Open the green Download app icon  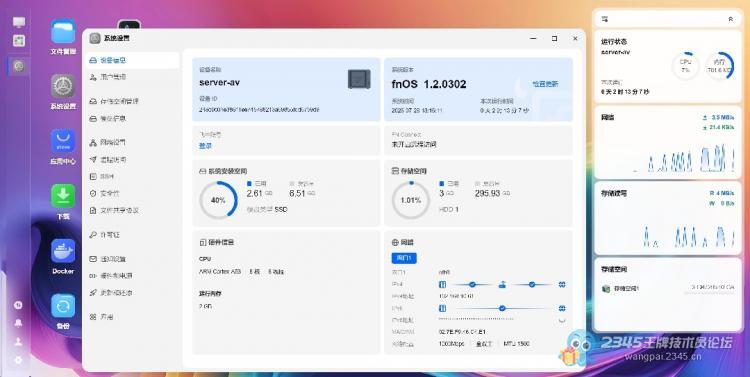63,196
